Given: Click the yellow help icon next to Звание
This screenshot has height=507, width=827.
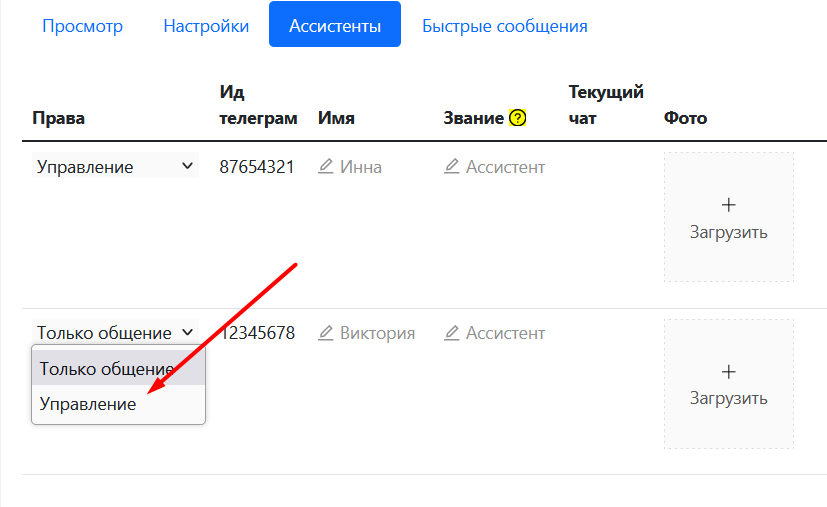Looking at the screenshot, I should pos(517,118).
